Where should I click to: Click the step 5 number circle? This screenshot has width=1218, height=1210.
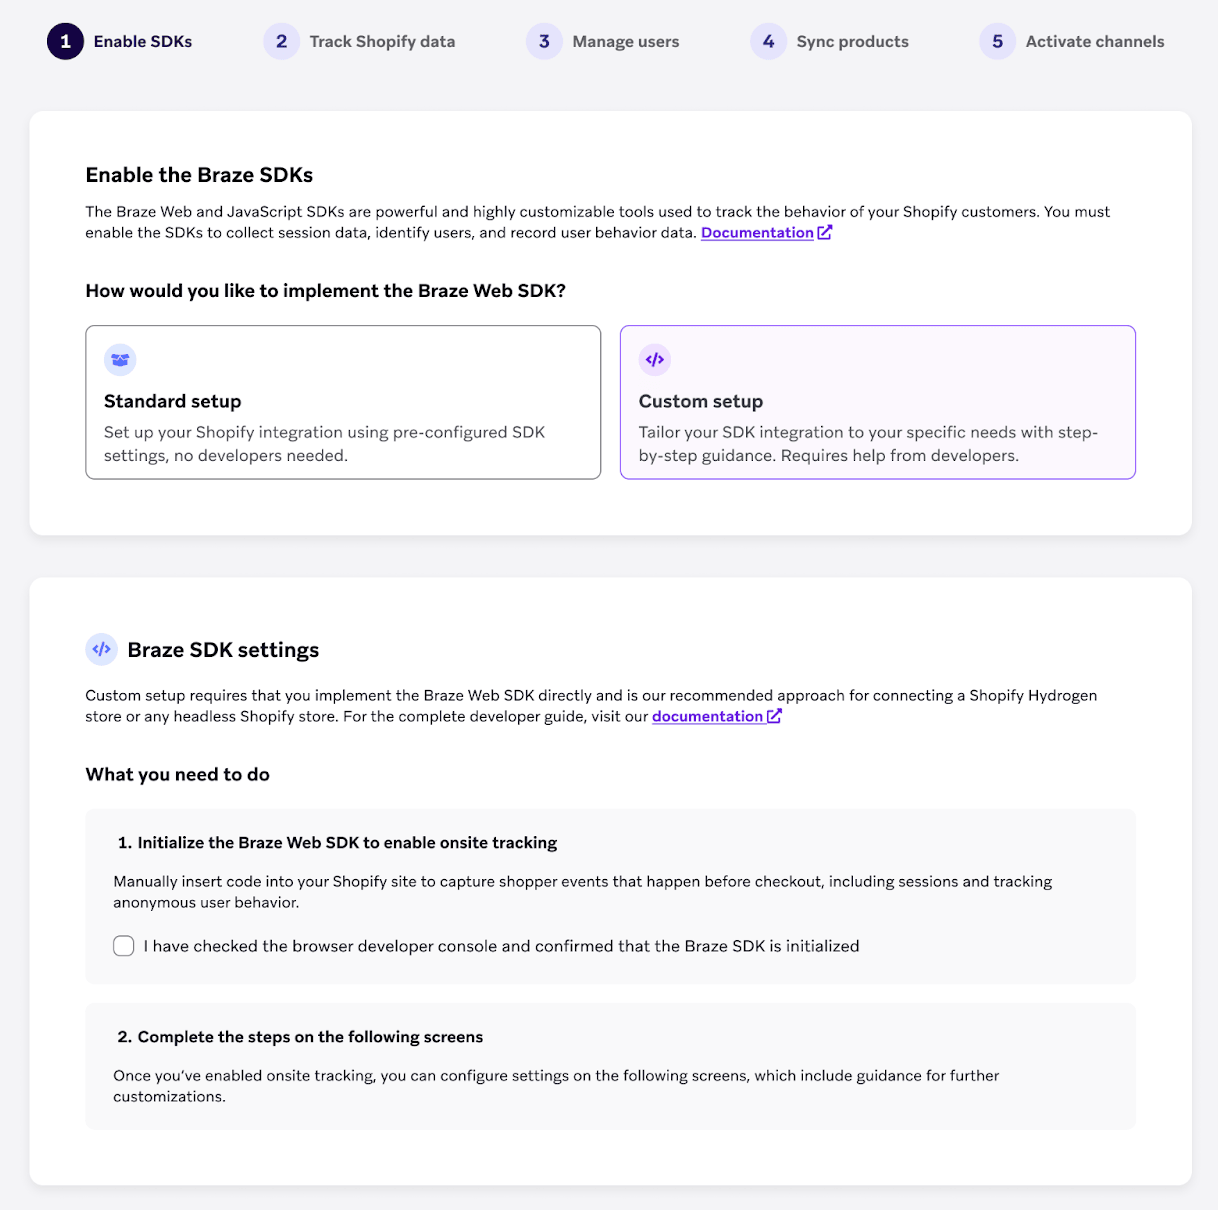(997, 41)
